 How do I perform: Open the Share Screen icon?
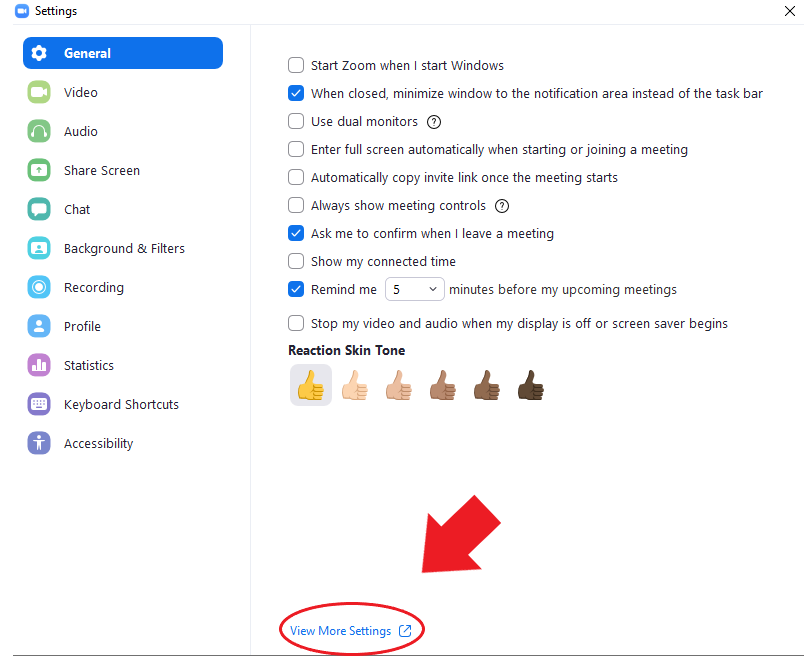click(39, 170)
